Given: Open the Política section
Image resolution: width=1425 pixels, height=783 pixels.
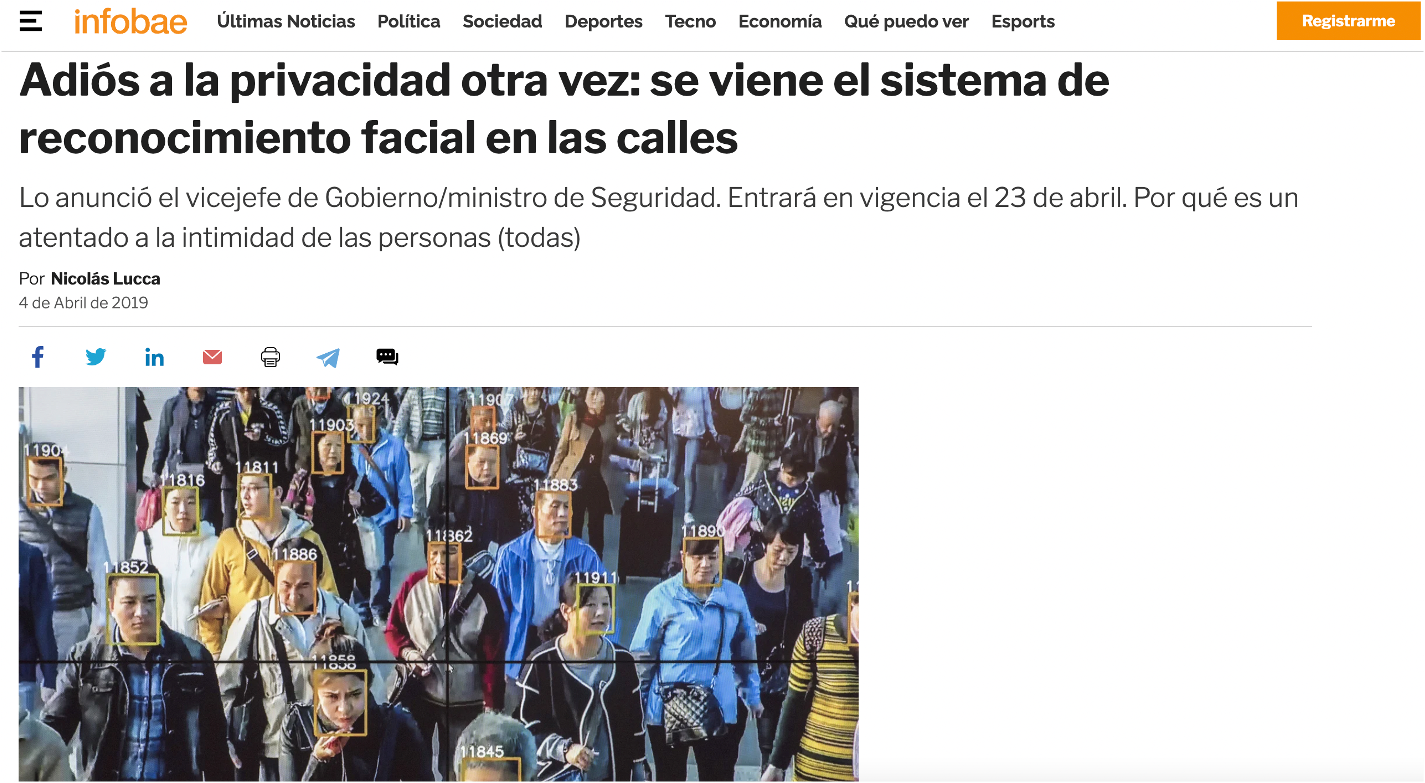Looking at the screenshot, I should pyautogui.click(x=409, y=21).
